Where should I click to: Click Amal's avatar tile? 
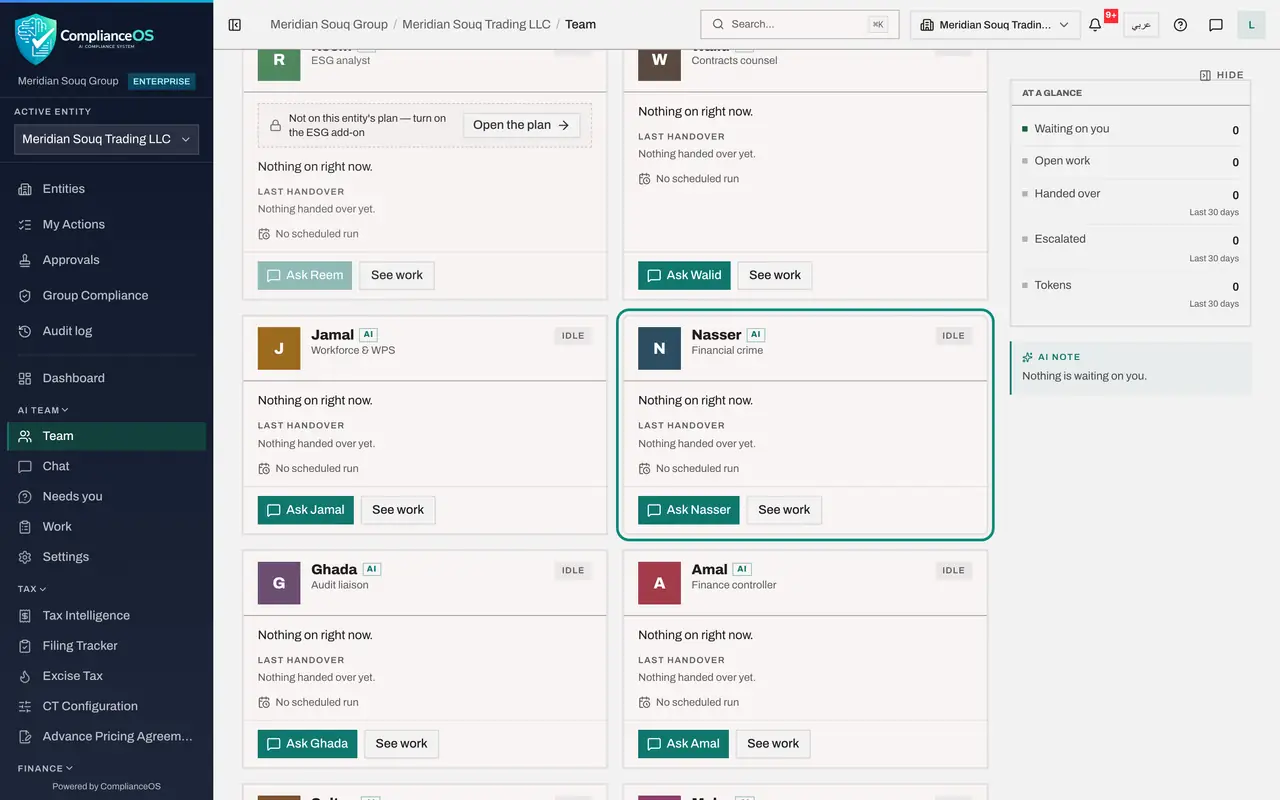point(659,583)
